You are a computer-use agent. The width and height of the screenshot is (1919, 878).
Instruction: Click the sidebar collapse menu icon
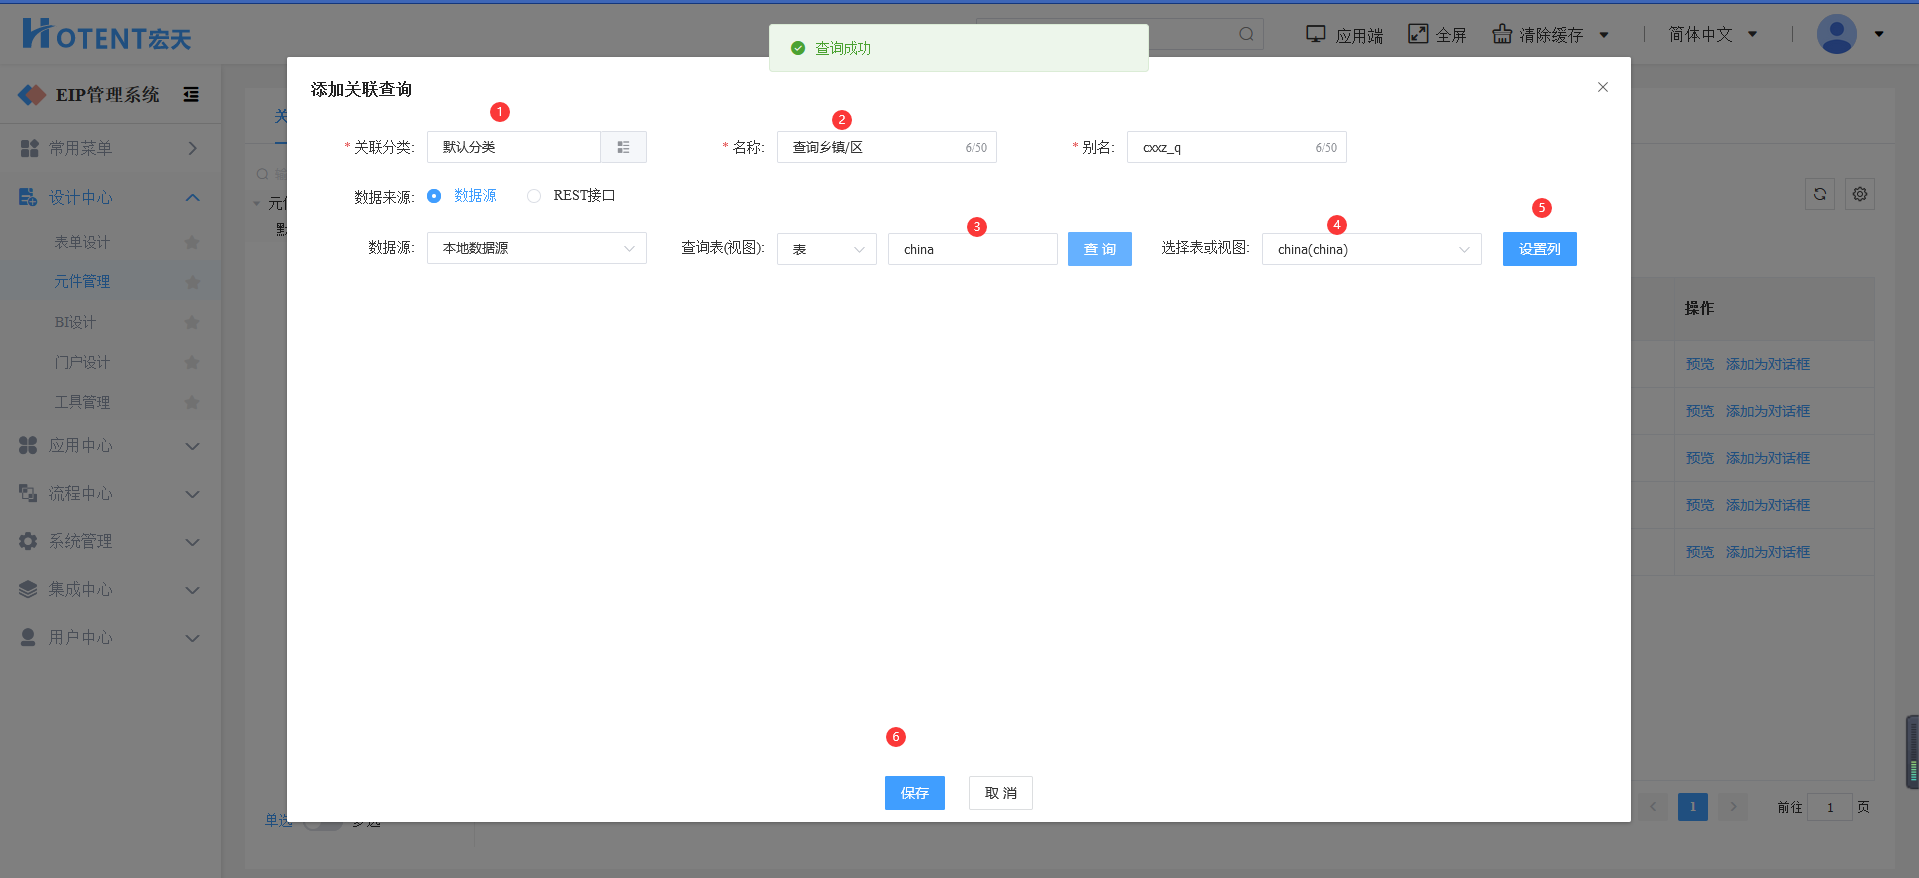[x=191, y=94]
